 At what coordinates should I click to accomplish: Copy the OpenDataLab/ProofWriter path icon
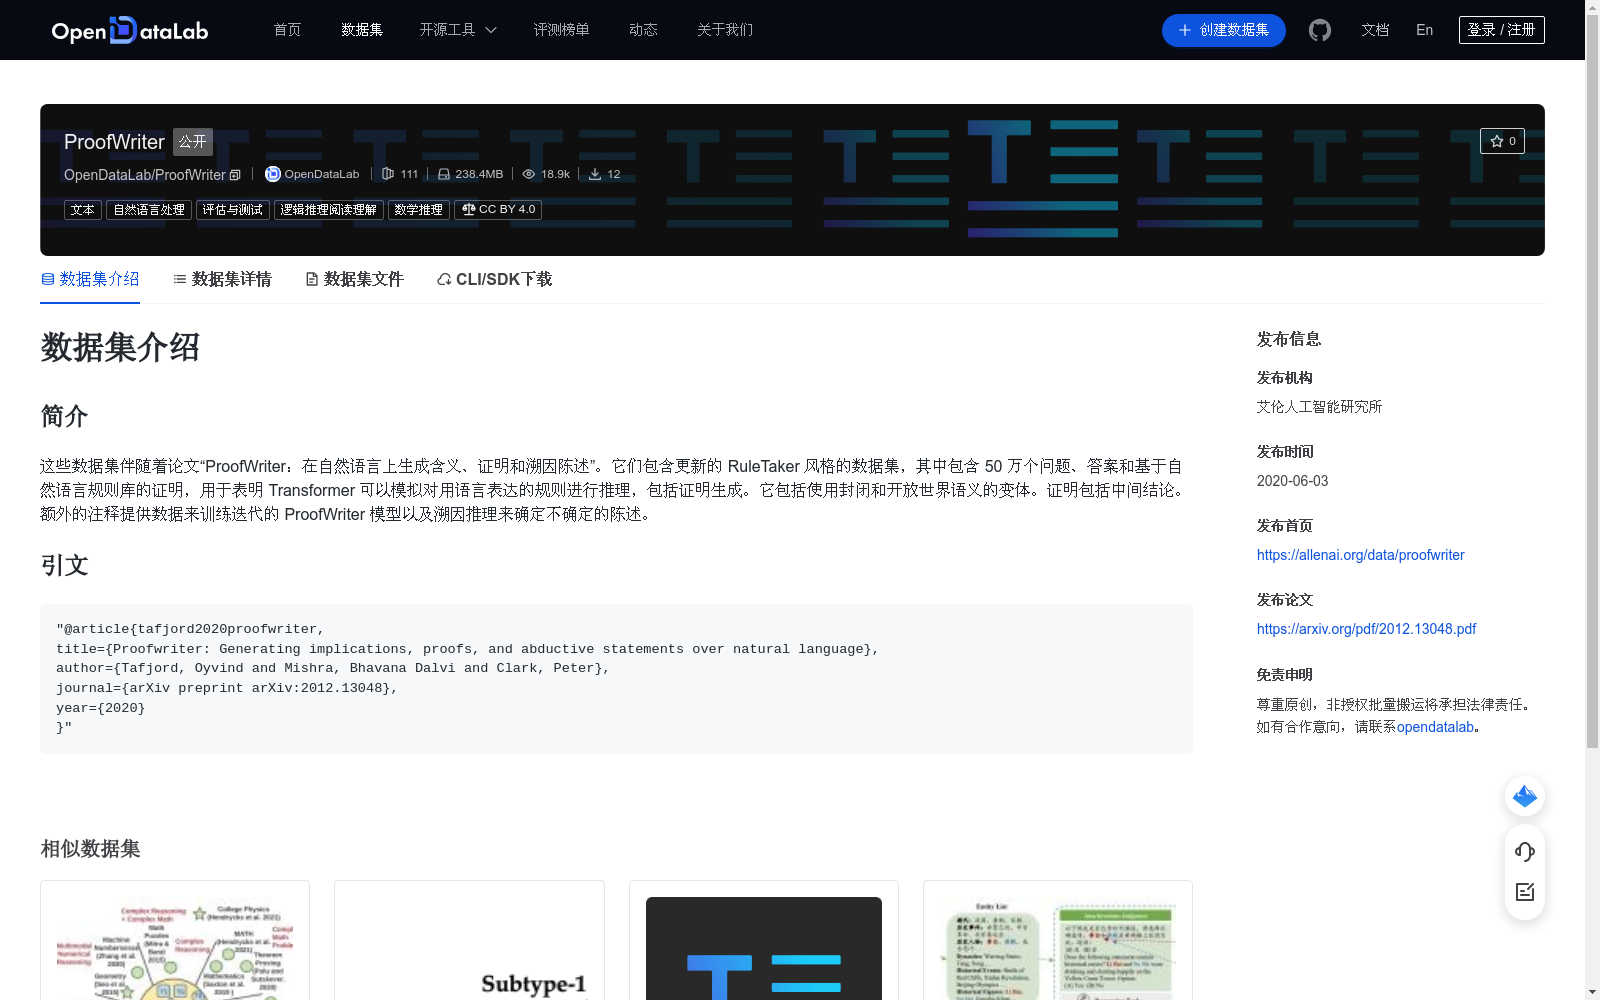tap(235, 175)
